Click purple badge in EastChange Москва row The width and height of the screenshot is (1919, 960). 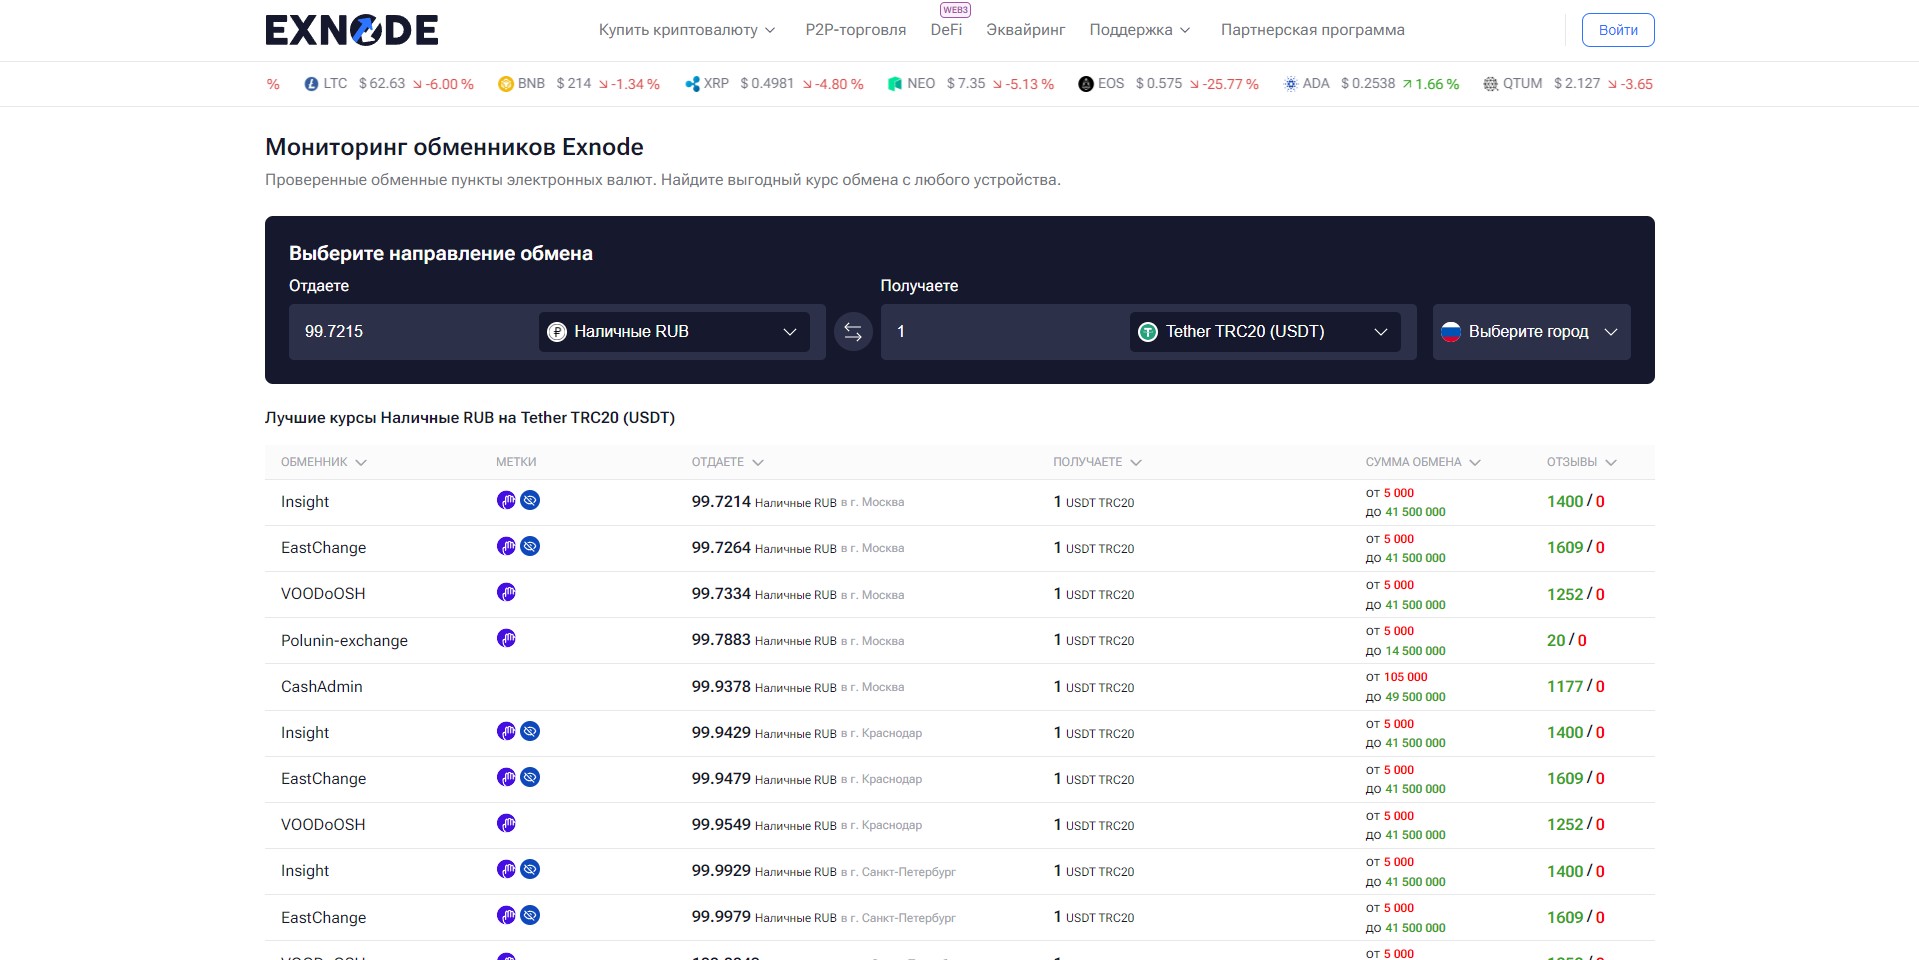pos(506,546)
